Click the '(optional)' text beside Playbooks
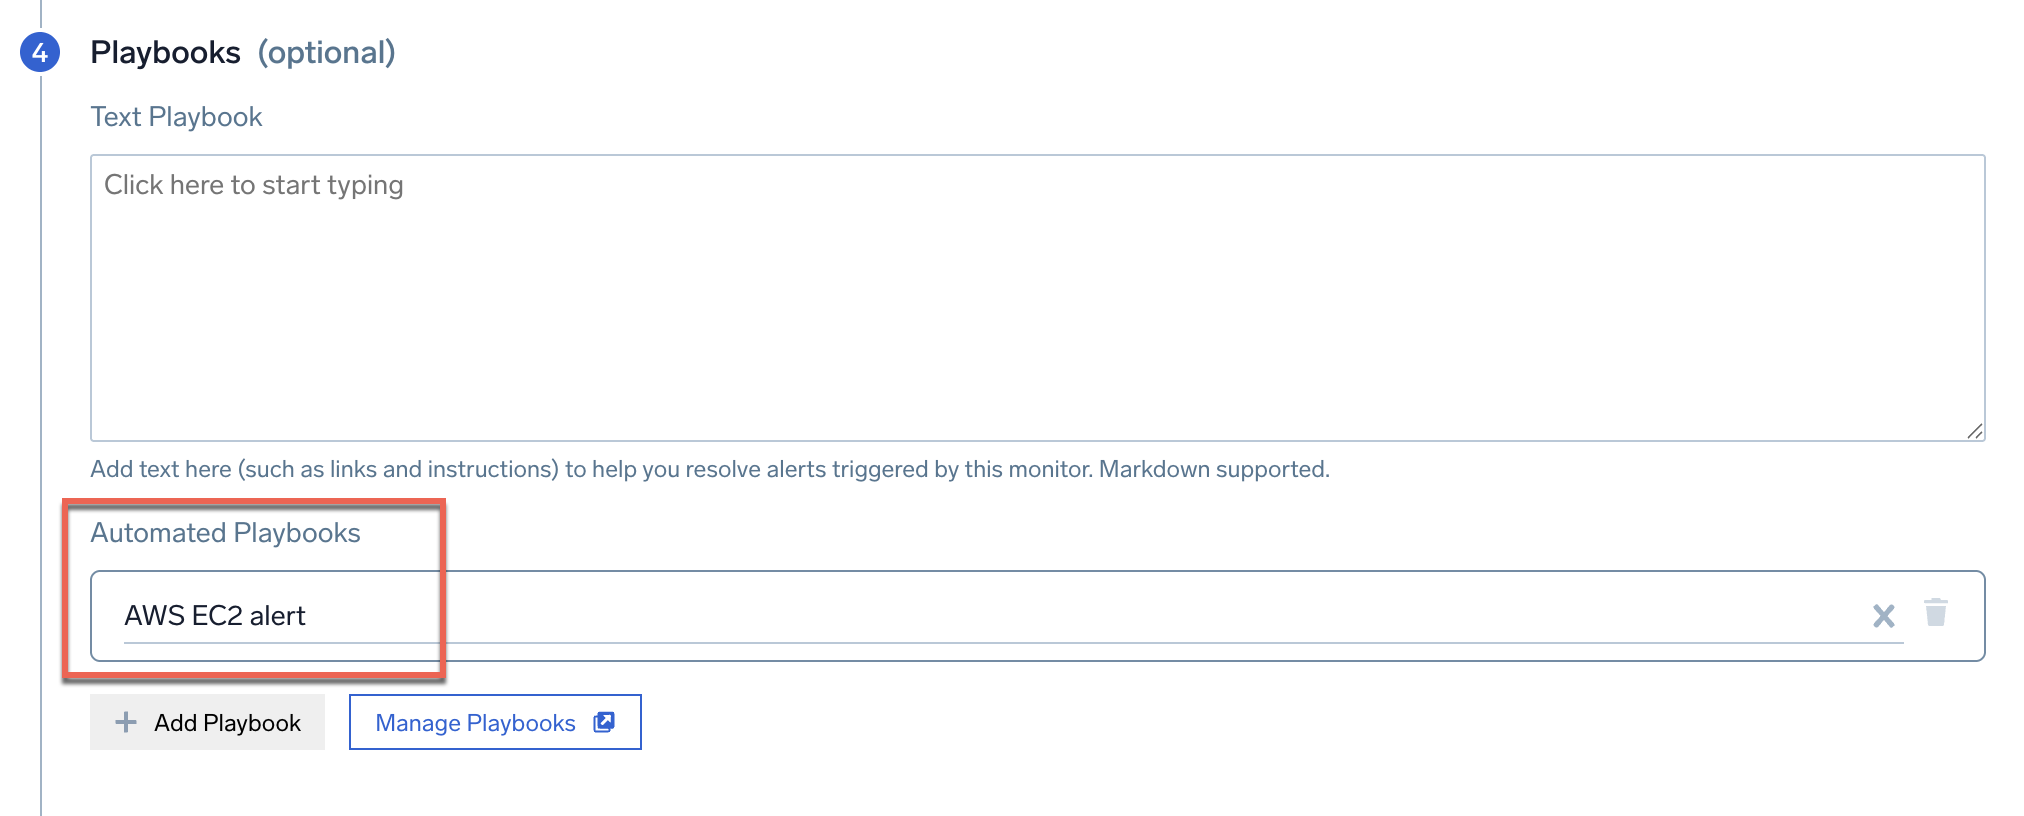 pyautogui.click(x=327, y=52)
